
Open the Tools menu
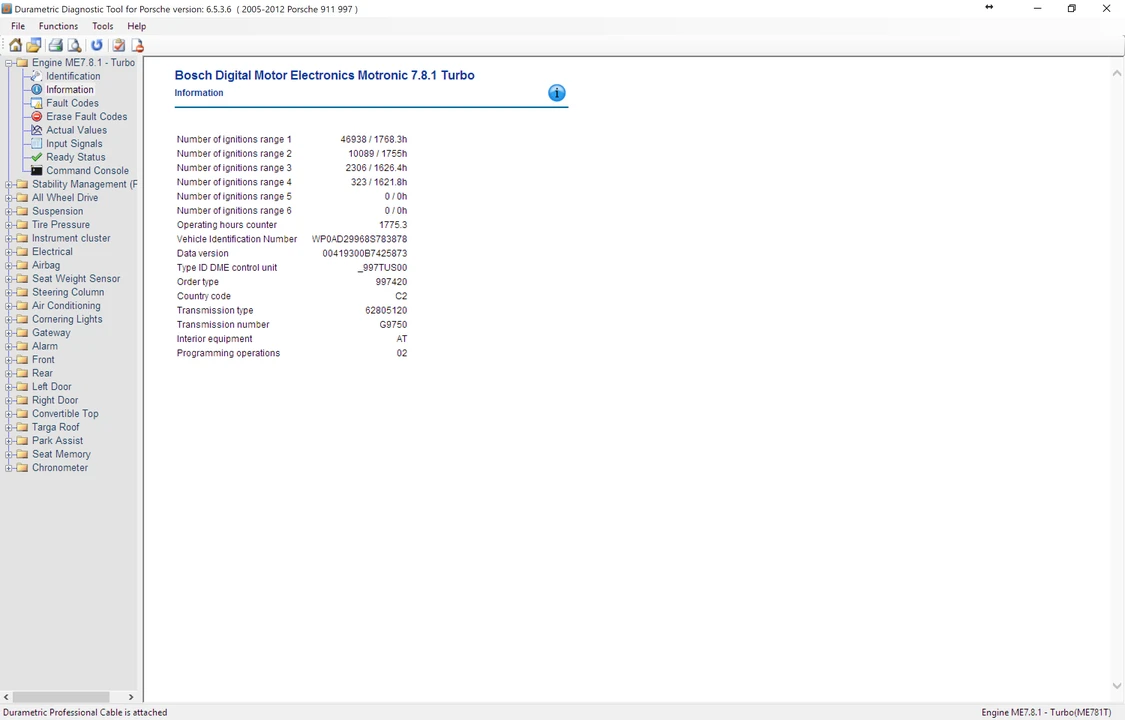click(103, 26)
